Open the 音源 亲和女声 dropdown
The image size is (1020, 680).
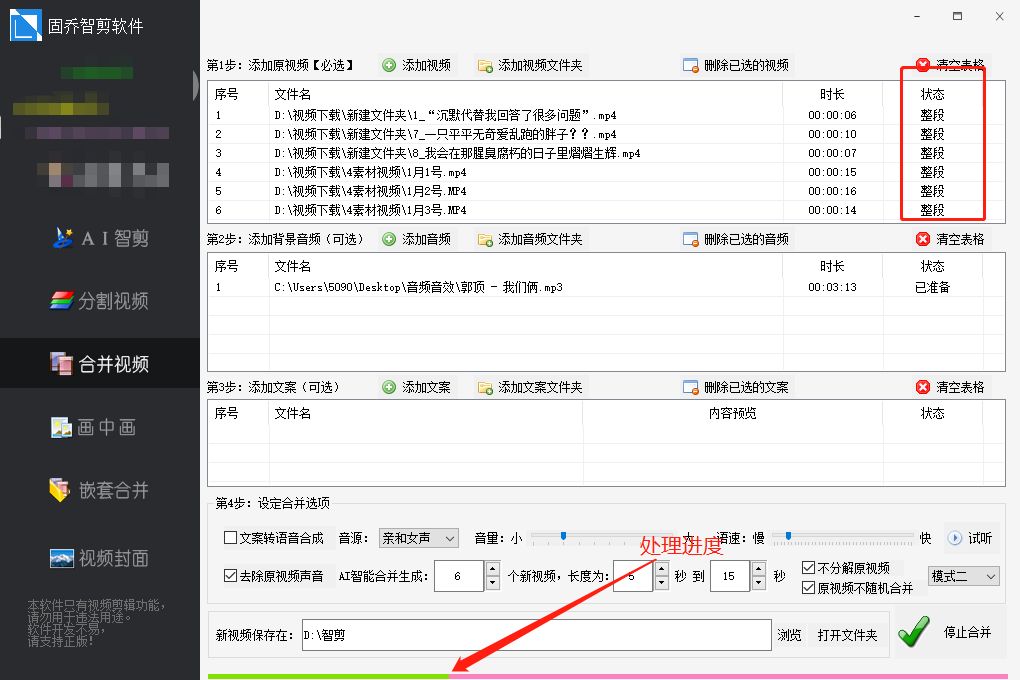[419, 538]
